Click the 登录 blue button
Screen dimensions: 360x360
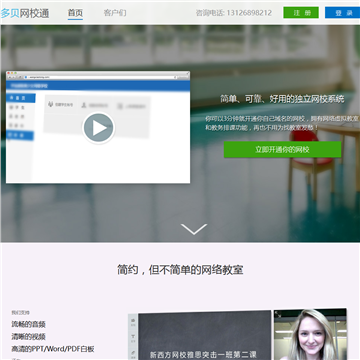342,13
